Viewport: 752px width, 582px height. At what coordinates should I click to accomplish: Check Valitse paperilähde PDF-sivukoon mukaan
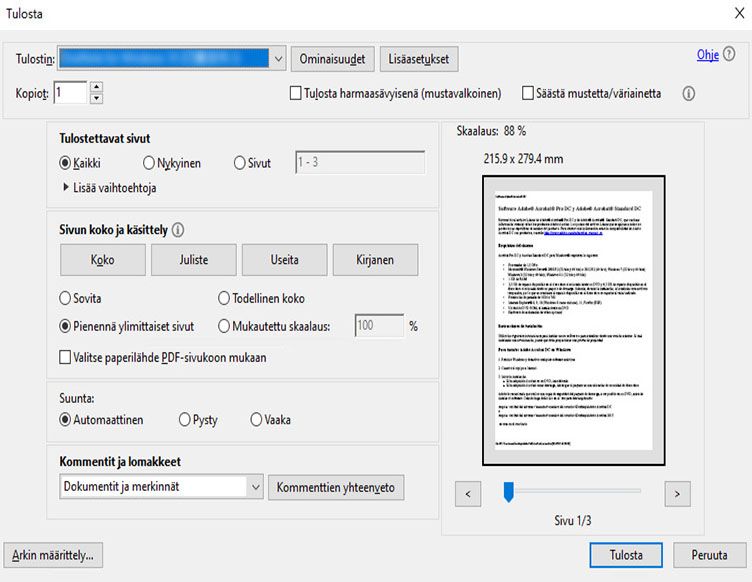click(x=65, y=357)
